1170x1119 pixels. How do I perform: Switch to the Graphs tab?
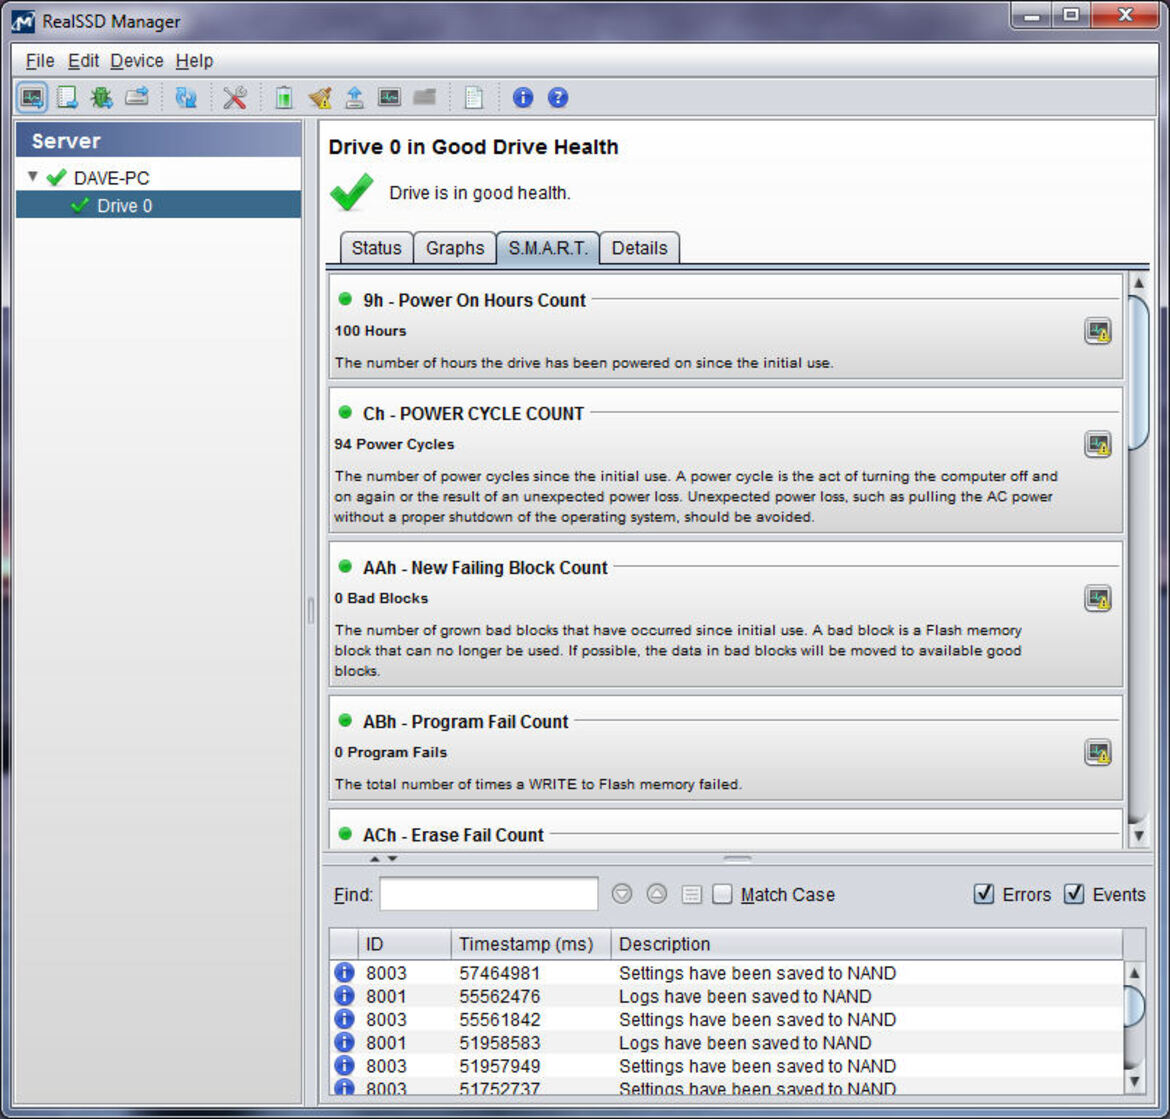[x=455, y=248]
